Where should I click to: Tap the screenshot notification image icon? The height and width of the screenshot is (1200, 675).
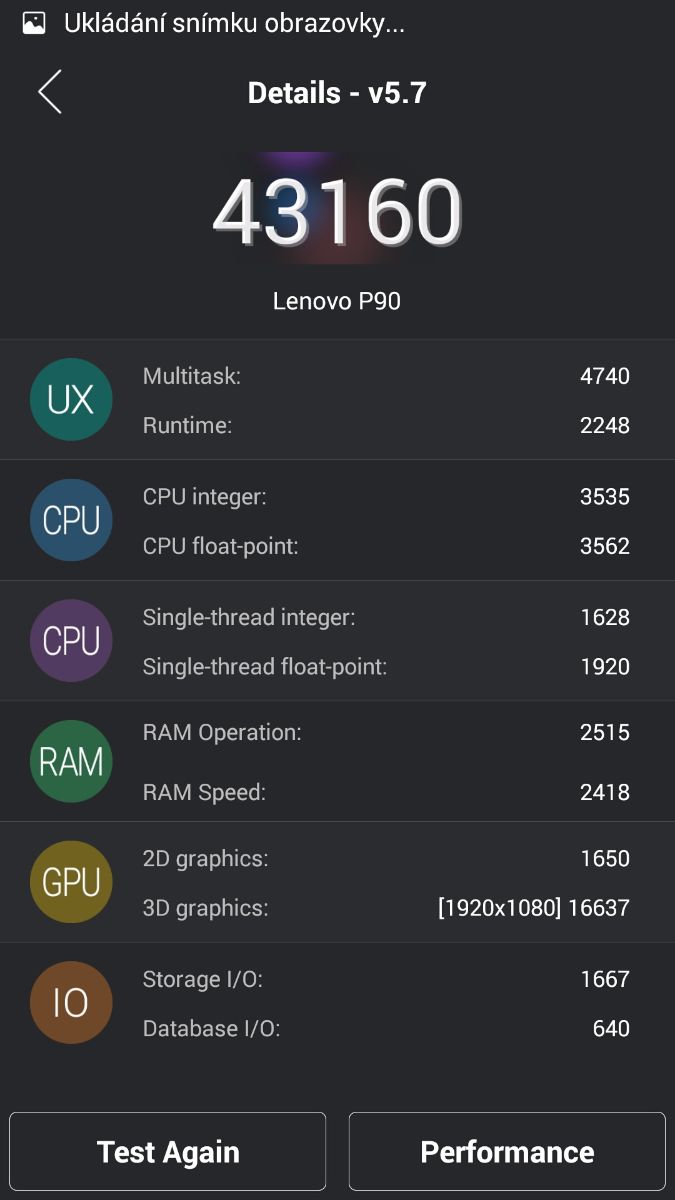(34, 23)
